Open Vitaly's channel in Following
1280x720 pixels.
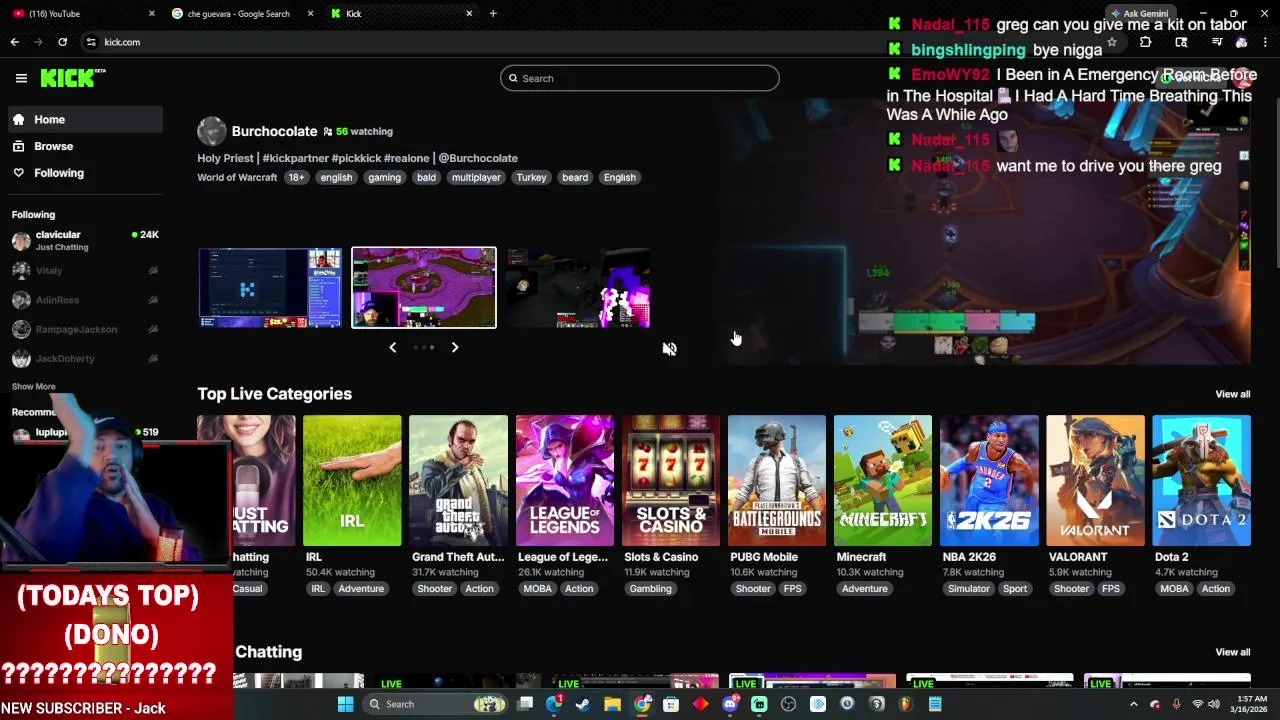[x=84, y=270]
